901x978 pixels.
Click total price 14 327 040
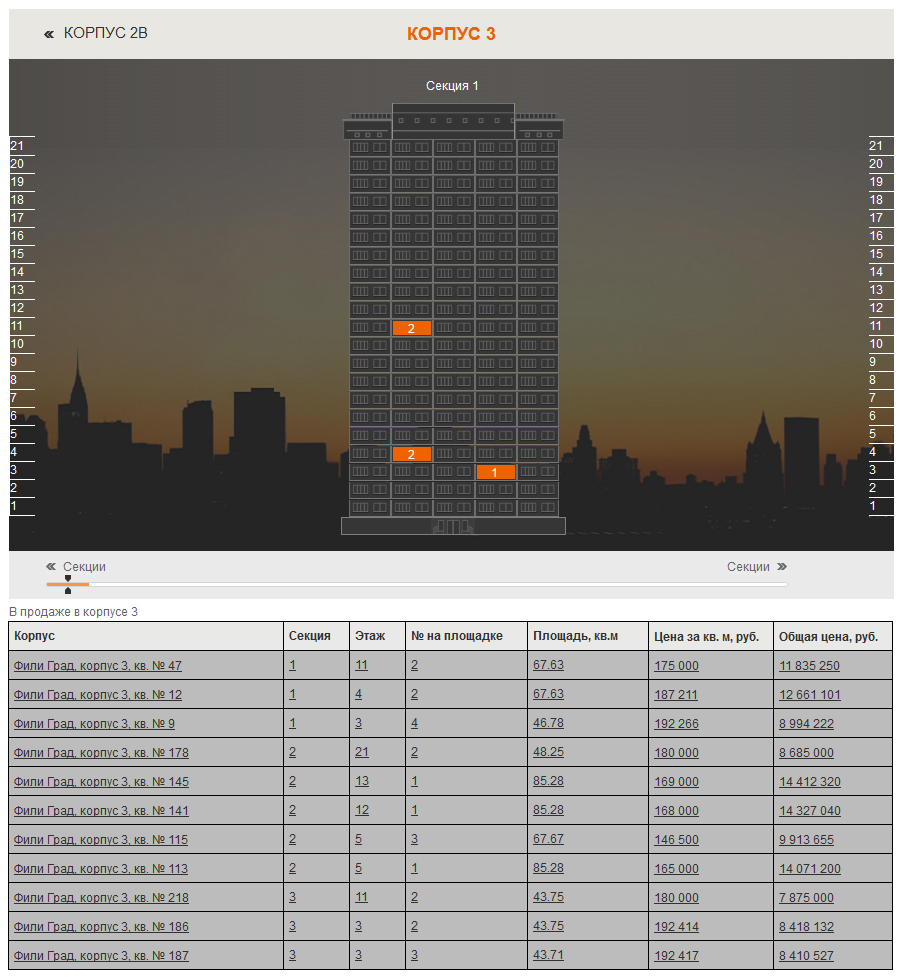click(x=809, y=811)
